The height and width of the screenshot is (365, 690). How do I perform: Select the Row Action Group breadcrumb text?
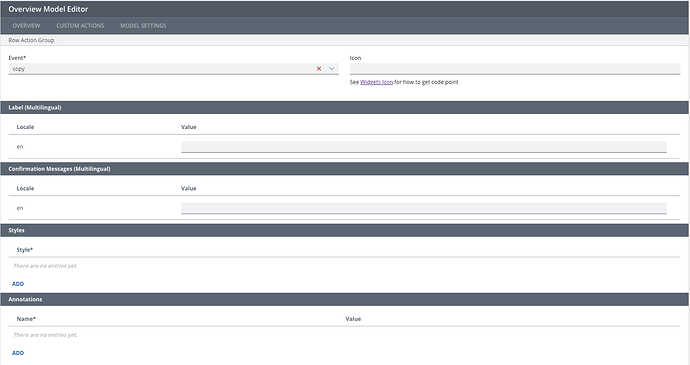[x=31, y=40]
